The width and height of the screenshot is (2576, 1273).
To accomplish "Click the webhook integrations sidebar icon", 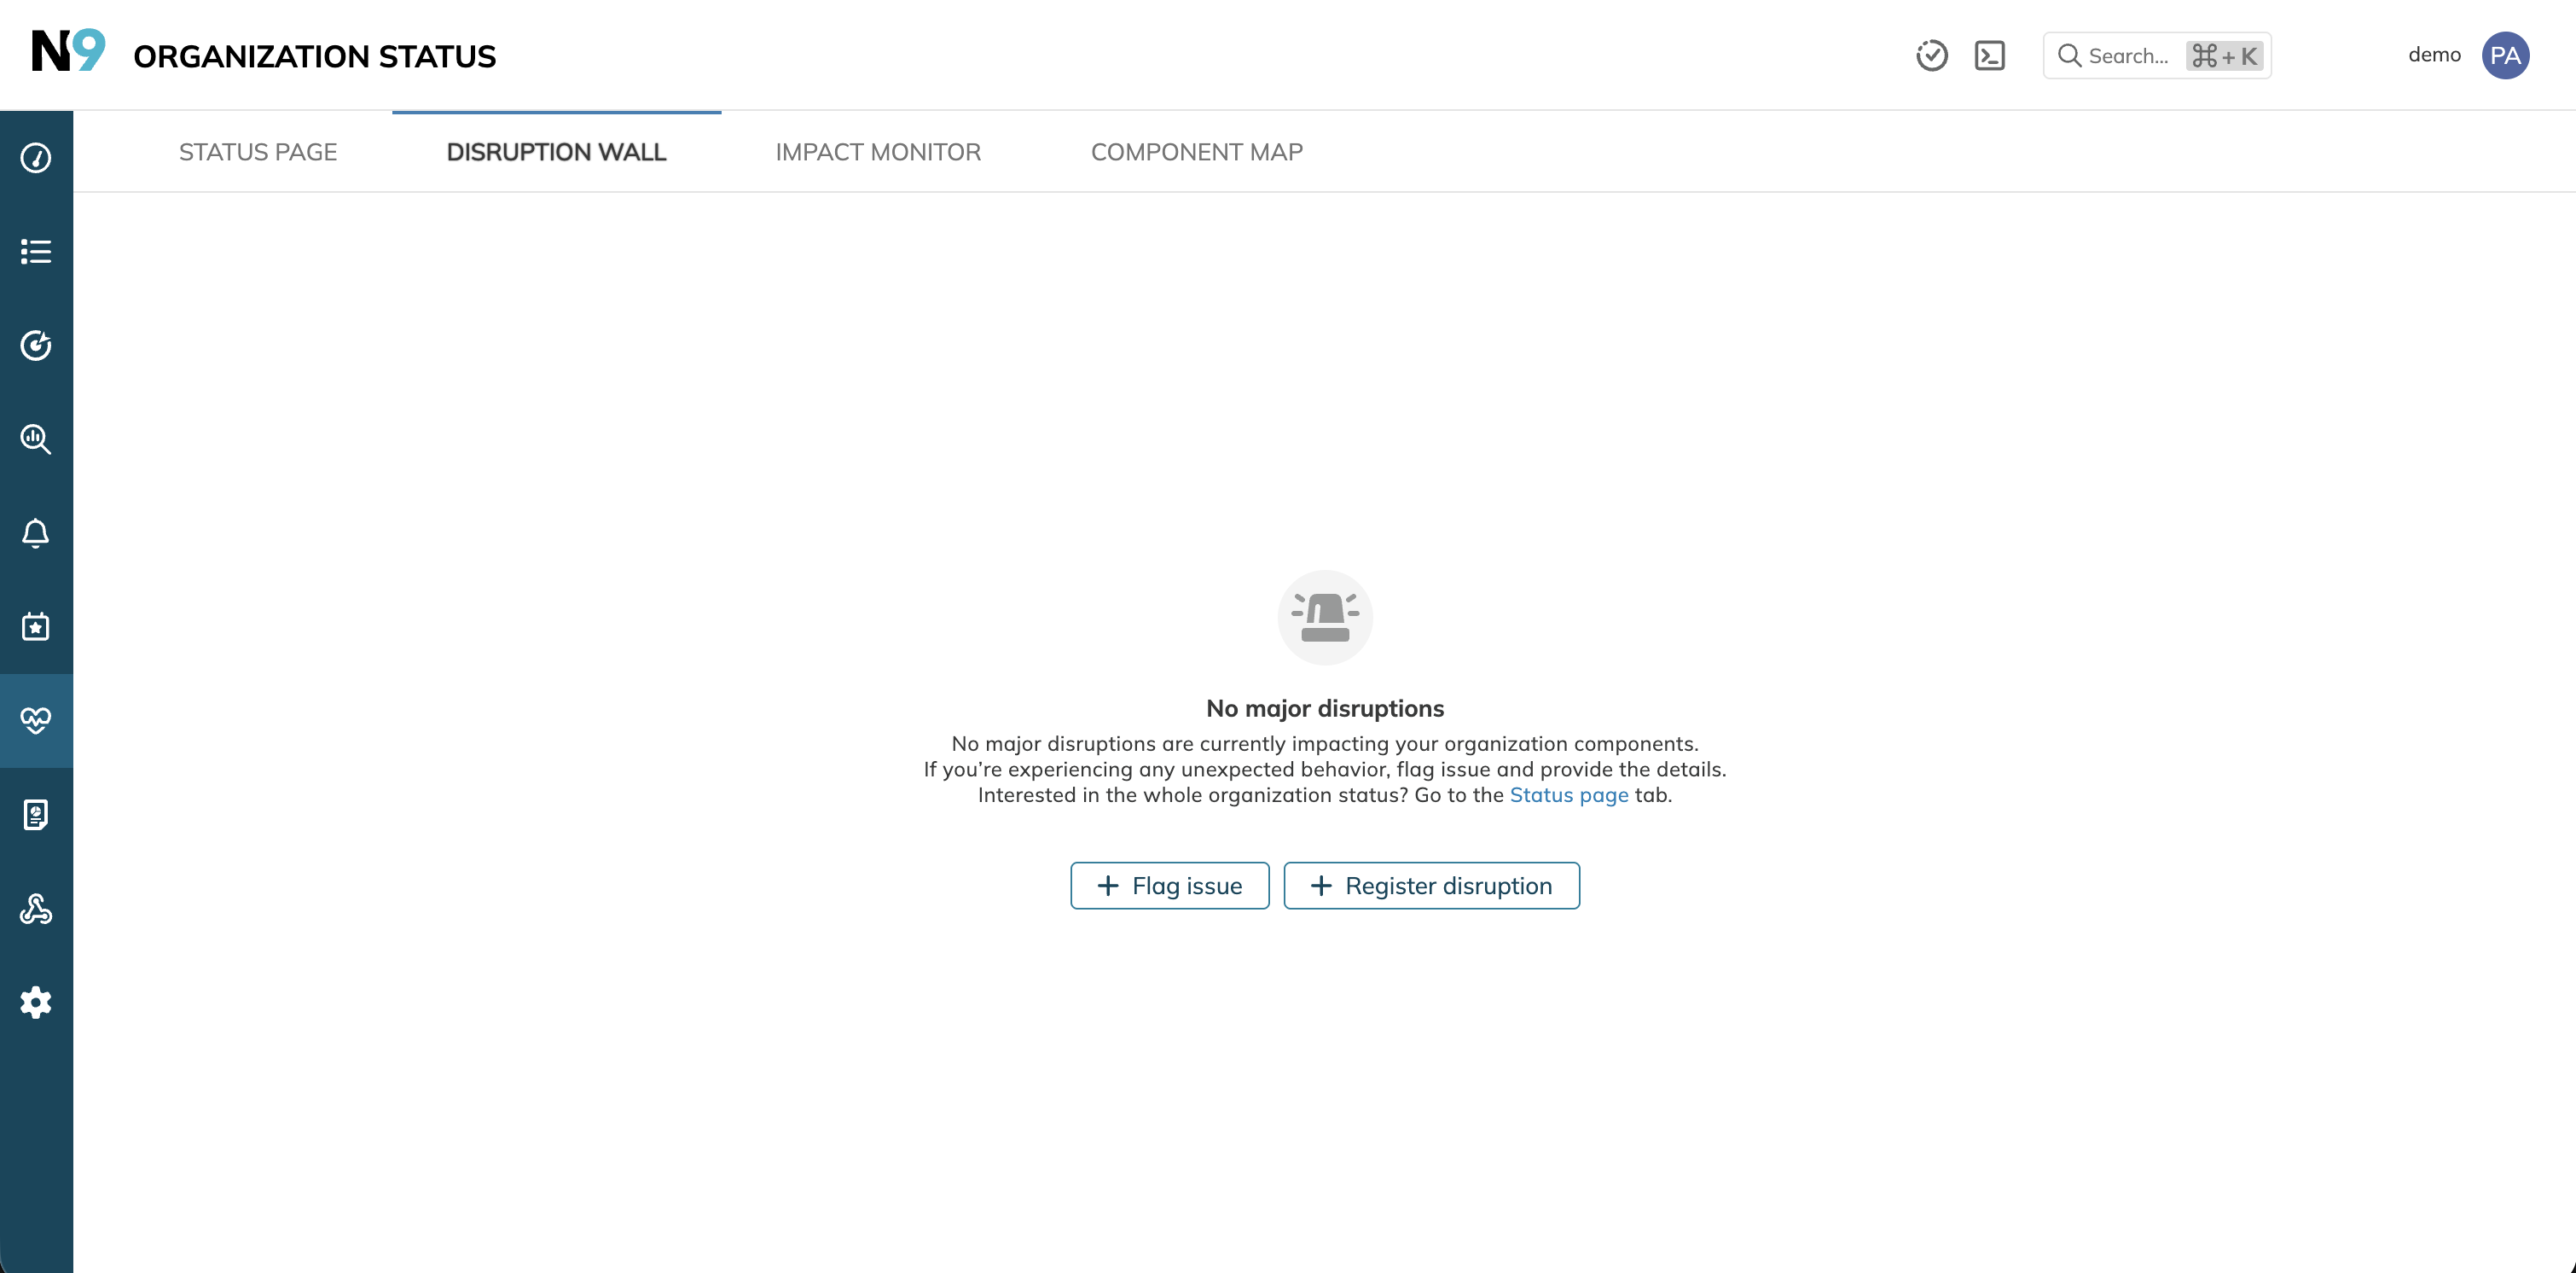I will click(x=36, y=909).
